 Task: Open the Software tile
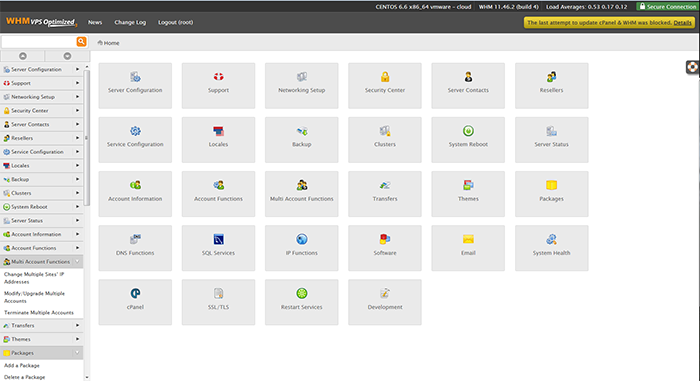[x=385, y=248]
